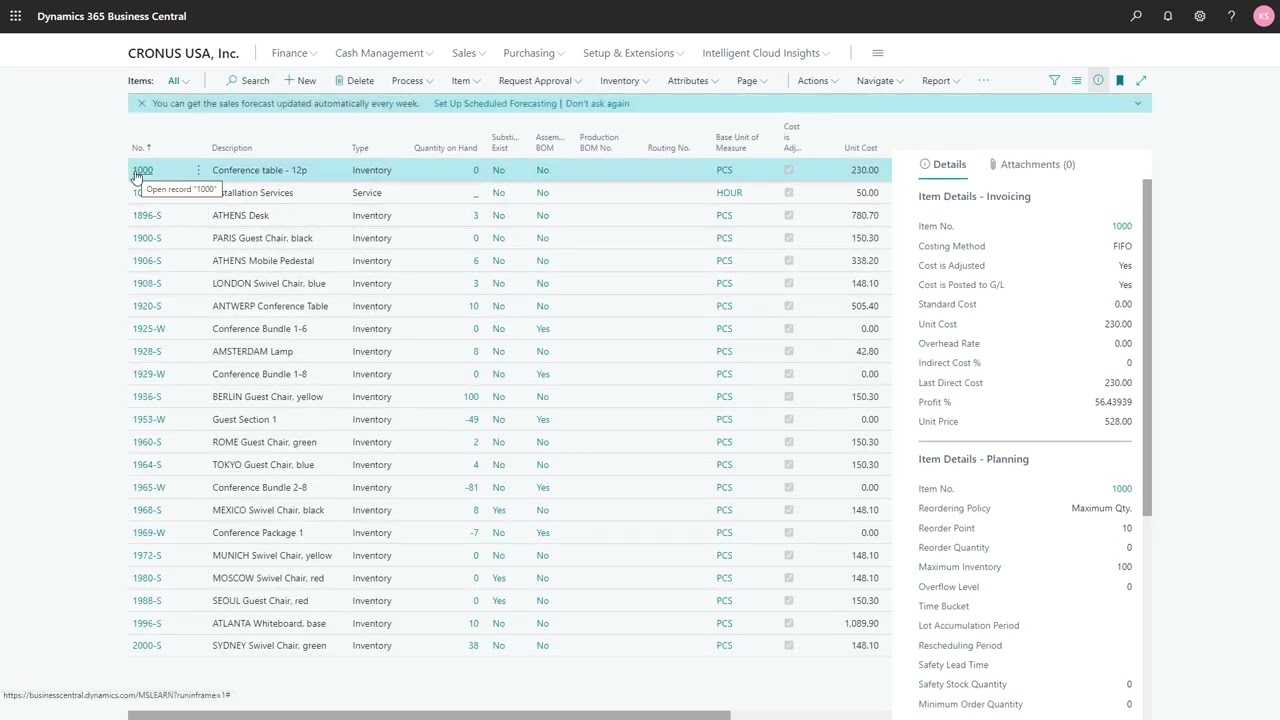Open the Report menu
This screenshot has height=720, width=1280.
pyautogui.click(x=941, y=81)
